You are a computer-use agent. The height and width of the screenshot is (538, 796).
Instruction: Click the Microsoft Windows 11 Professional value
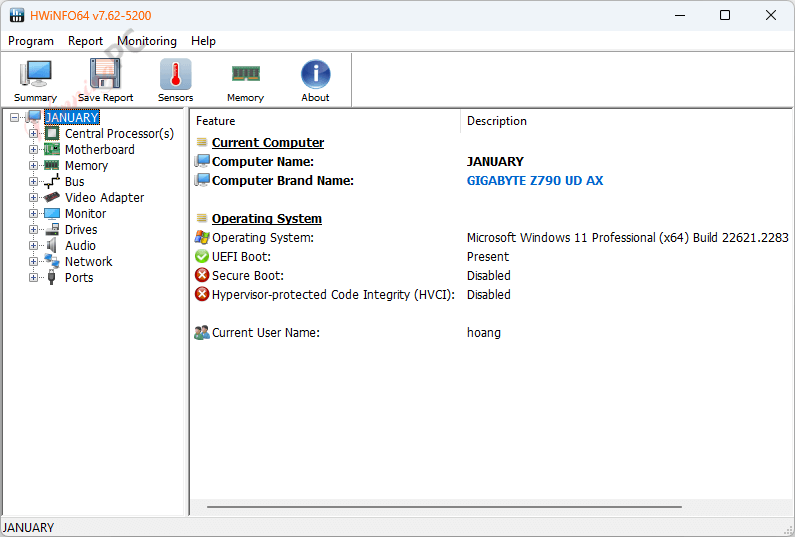point(627,238)
